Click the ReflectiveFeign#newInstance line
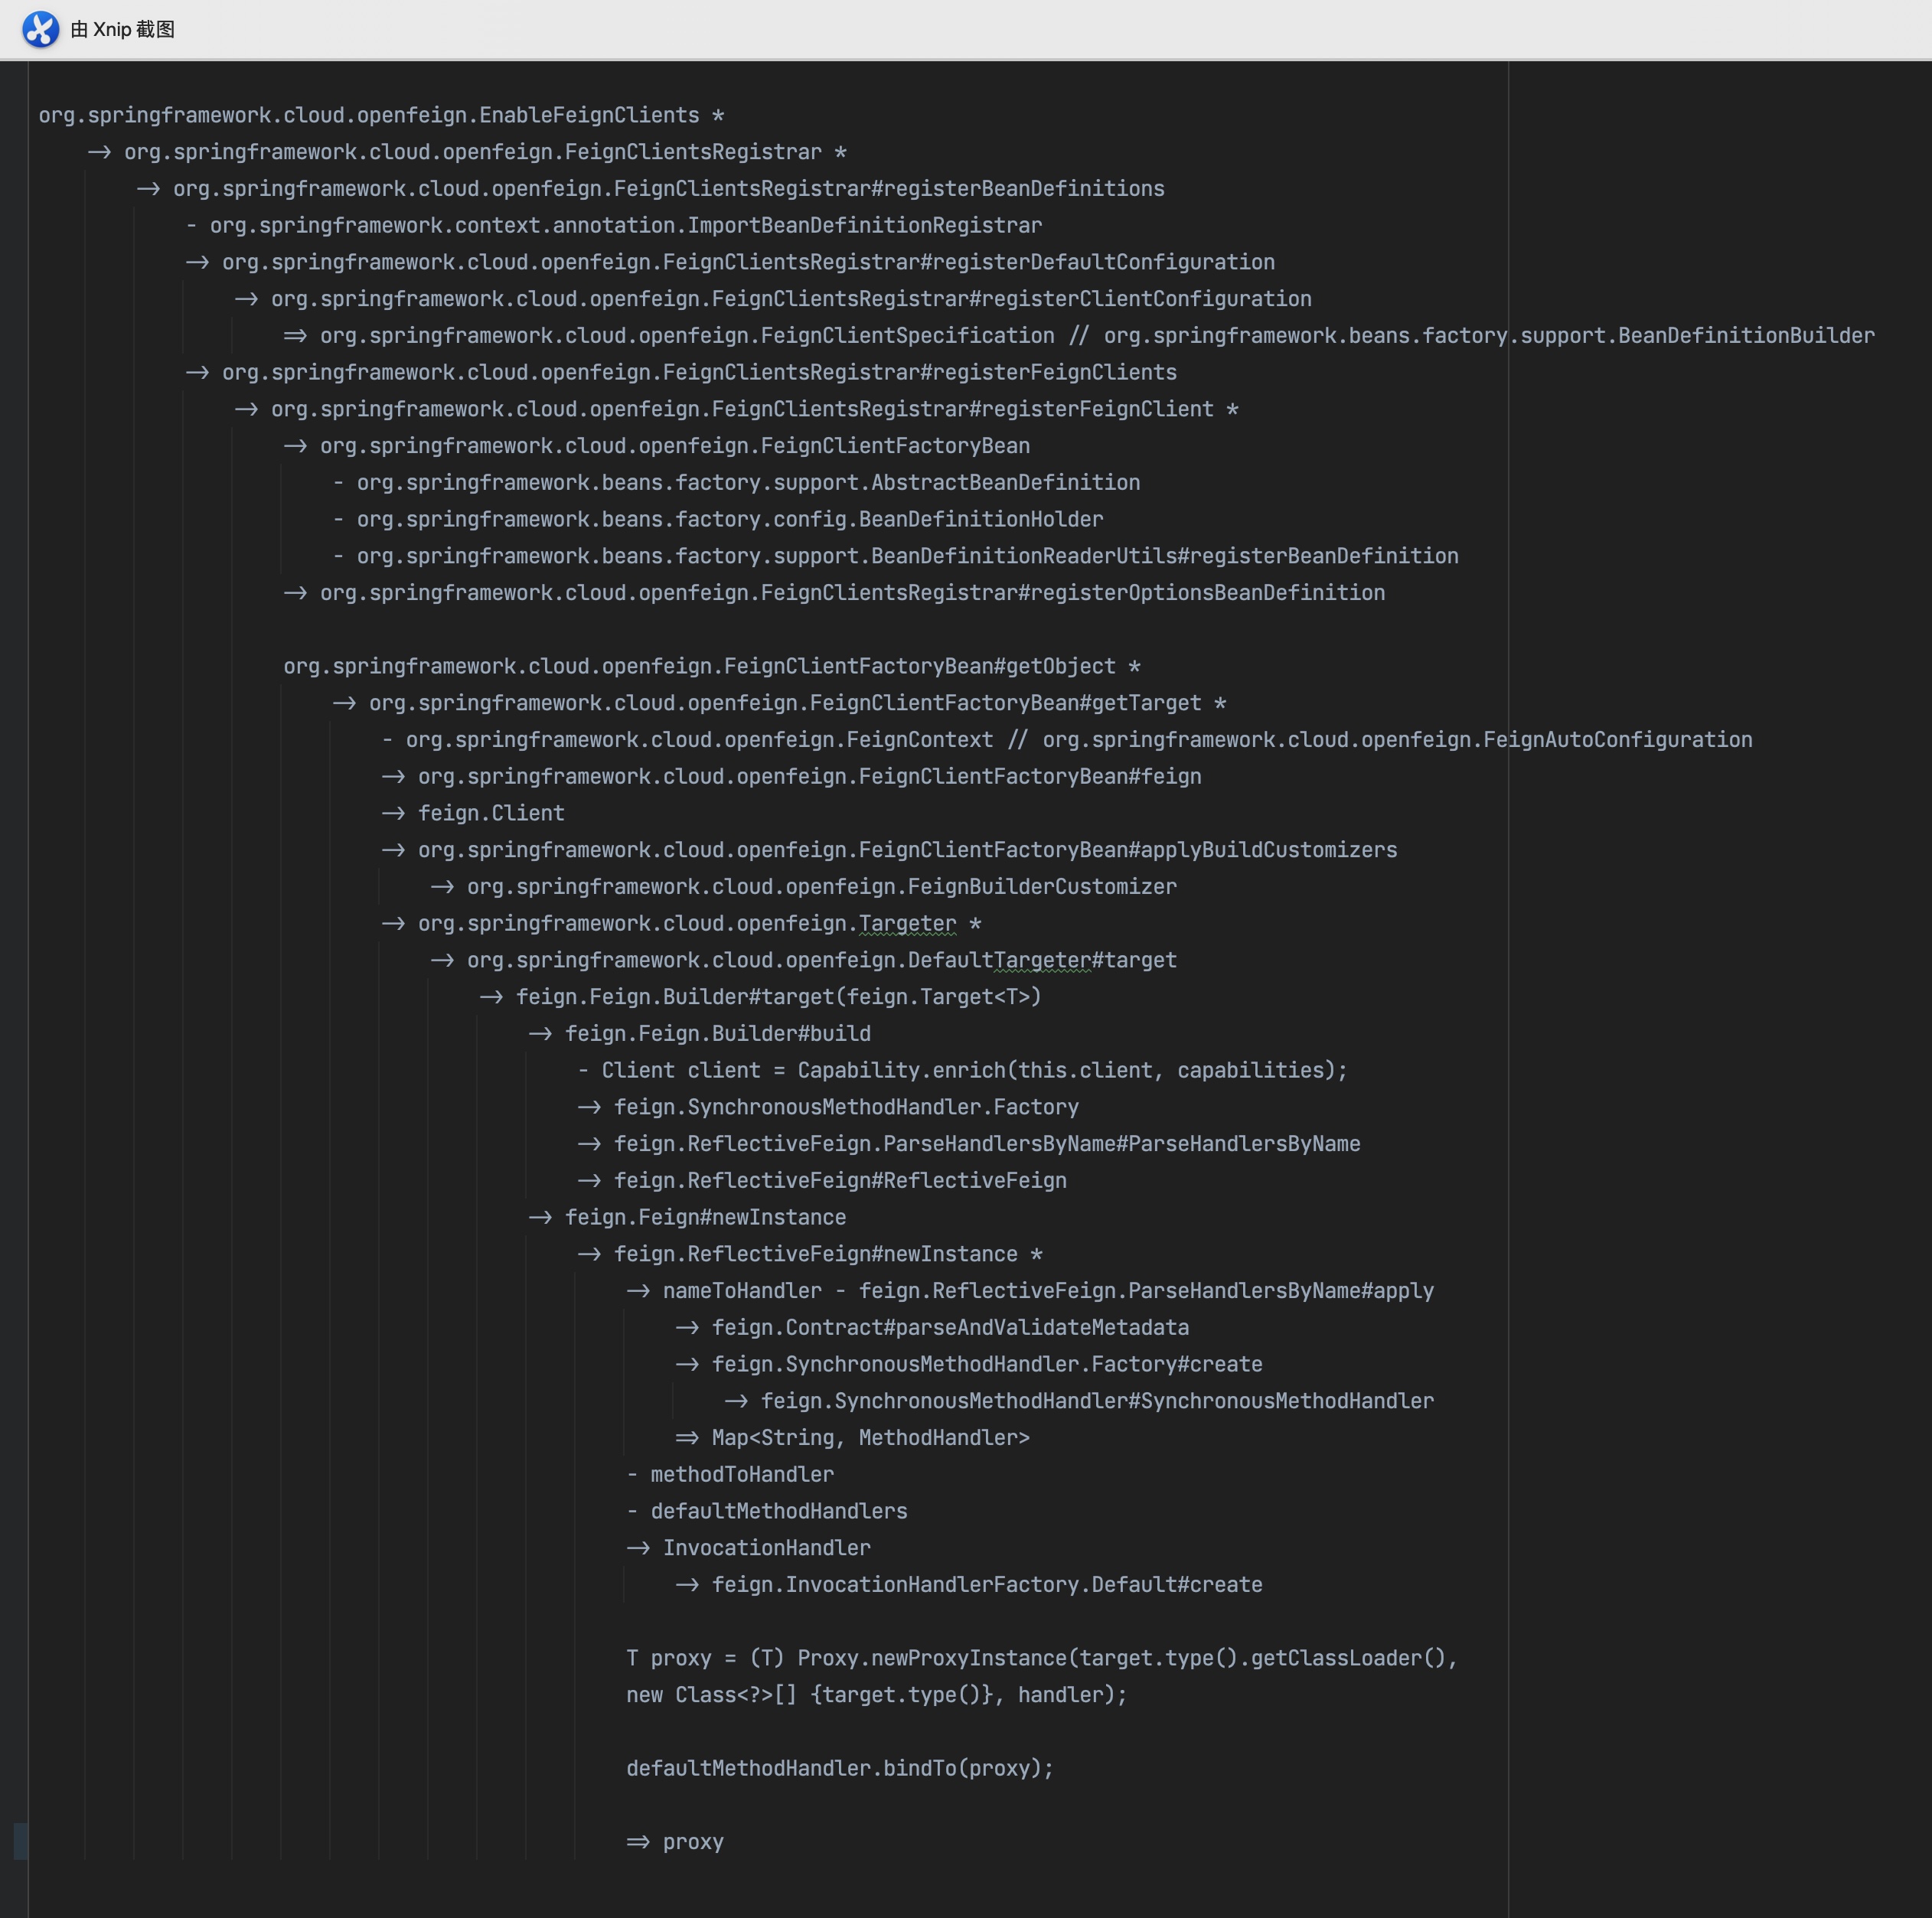1932x1918 pixels. 815,1254
